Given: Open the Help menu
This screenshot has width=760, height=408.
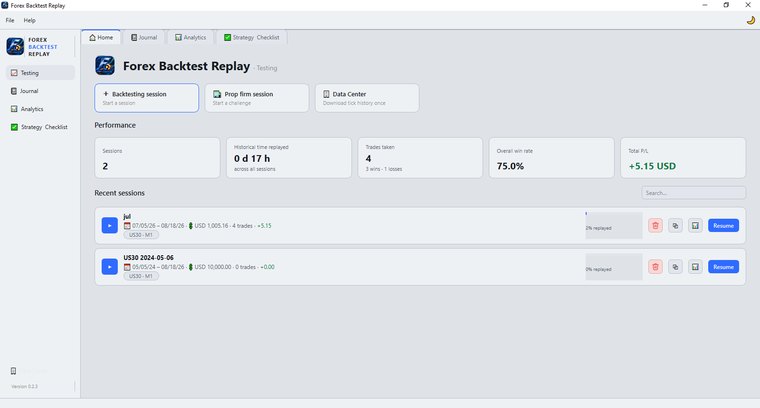Looking at the screenshot, I should [x=30, y=20].
